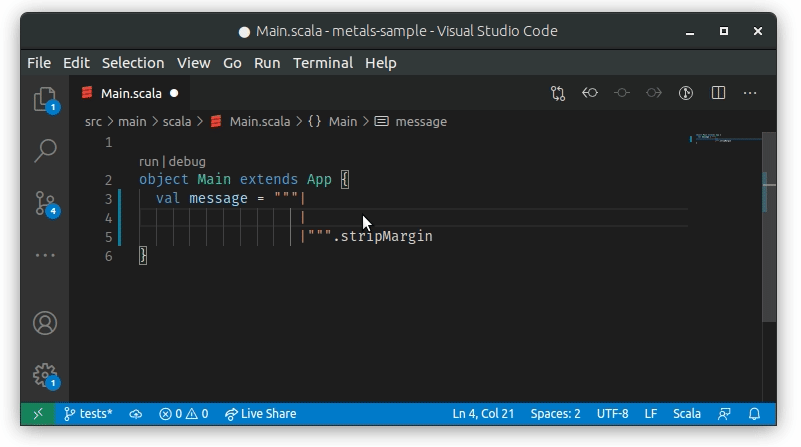Image resolution: width=801 pixels, height=447 pixels.
Task: Toggle notifications bell in status bar
Action: pos(754,414)
